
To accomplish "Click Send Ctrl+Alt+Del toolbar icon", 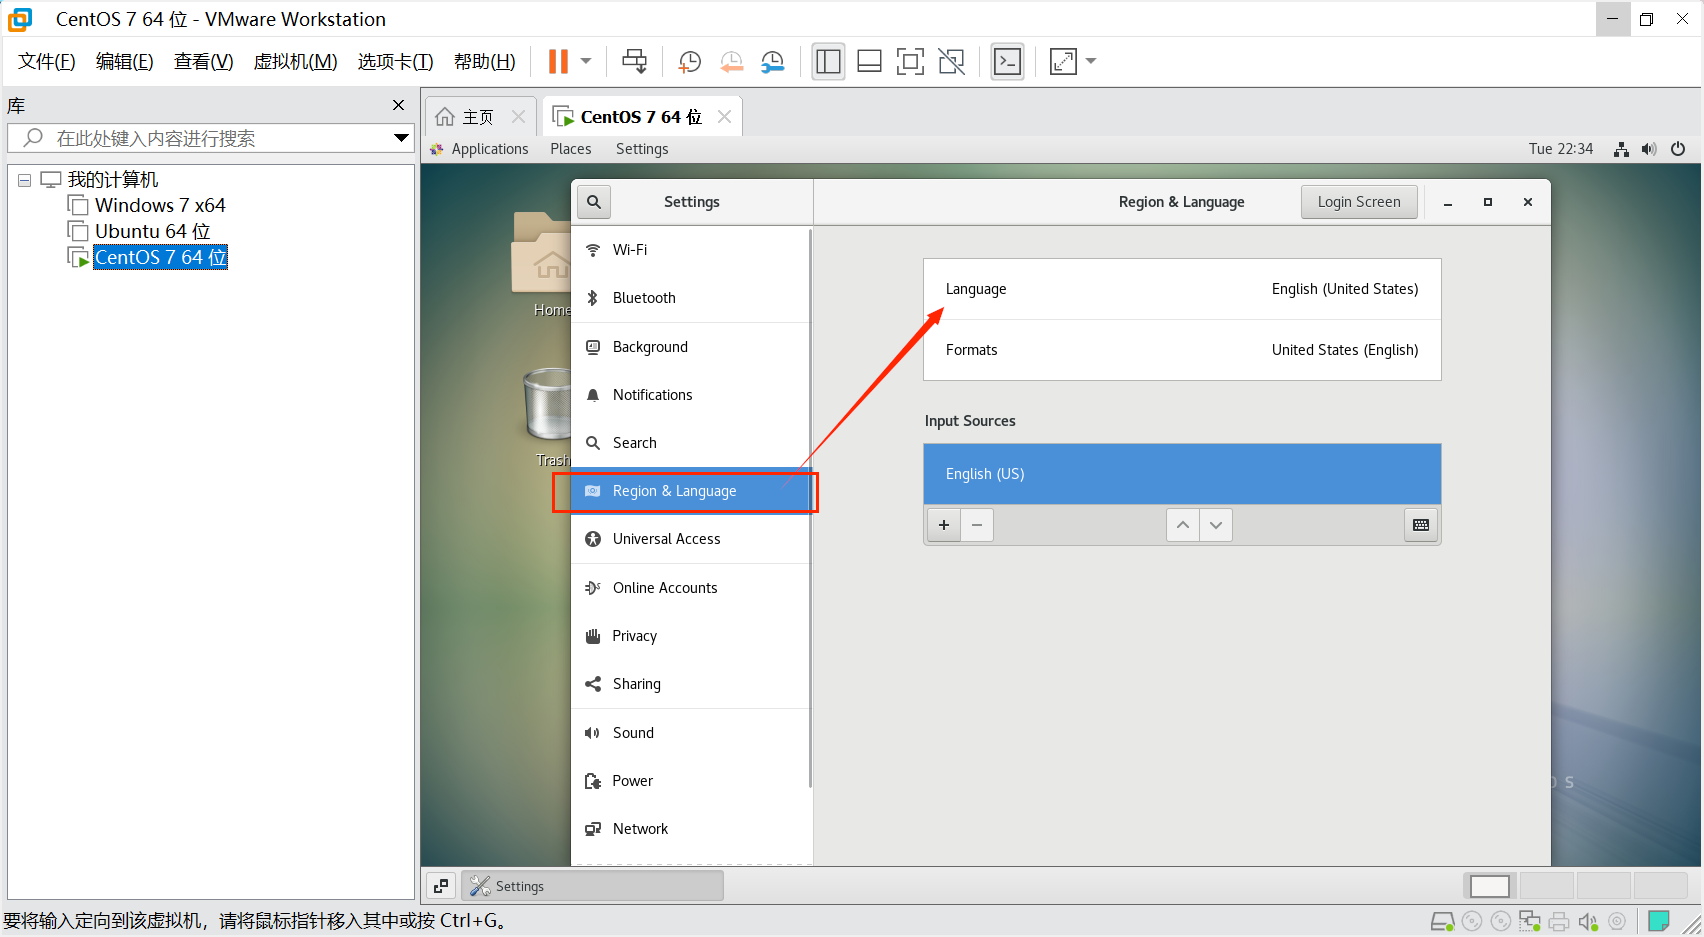I will [634, 61].
